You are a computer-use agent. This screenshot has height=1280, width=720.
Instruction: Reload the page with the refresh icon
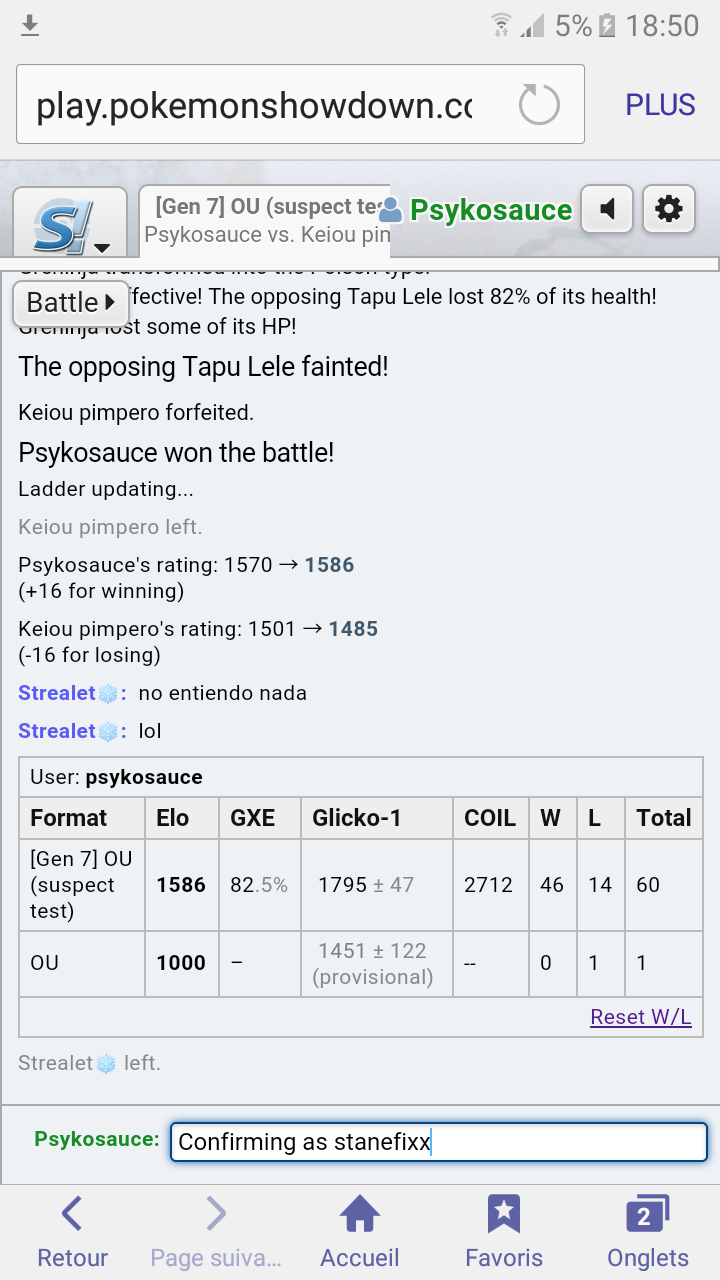point(539,104)
